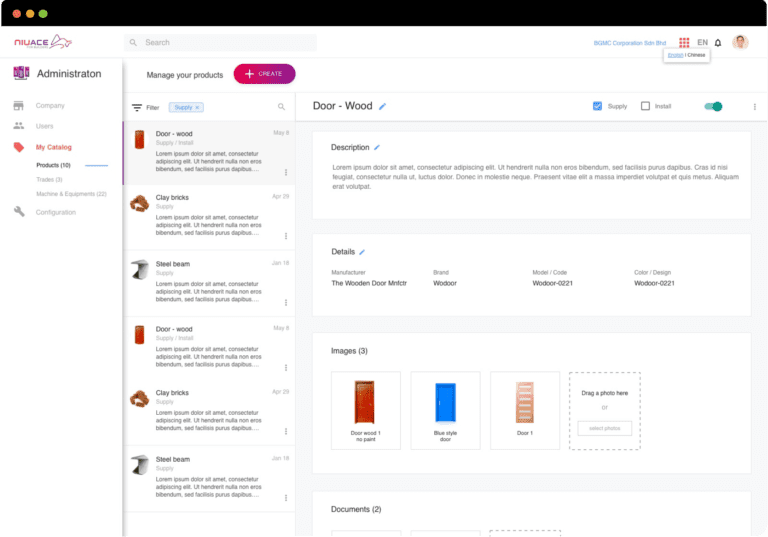Click the Description edit pencil icon
The height and width of the screenshot is (537, 768).
(x=377, y=147)
